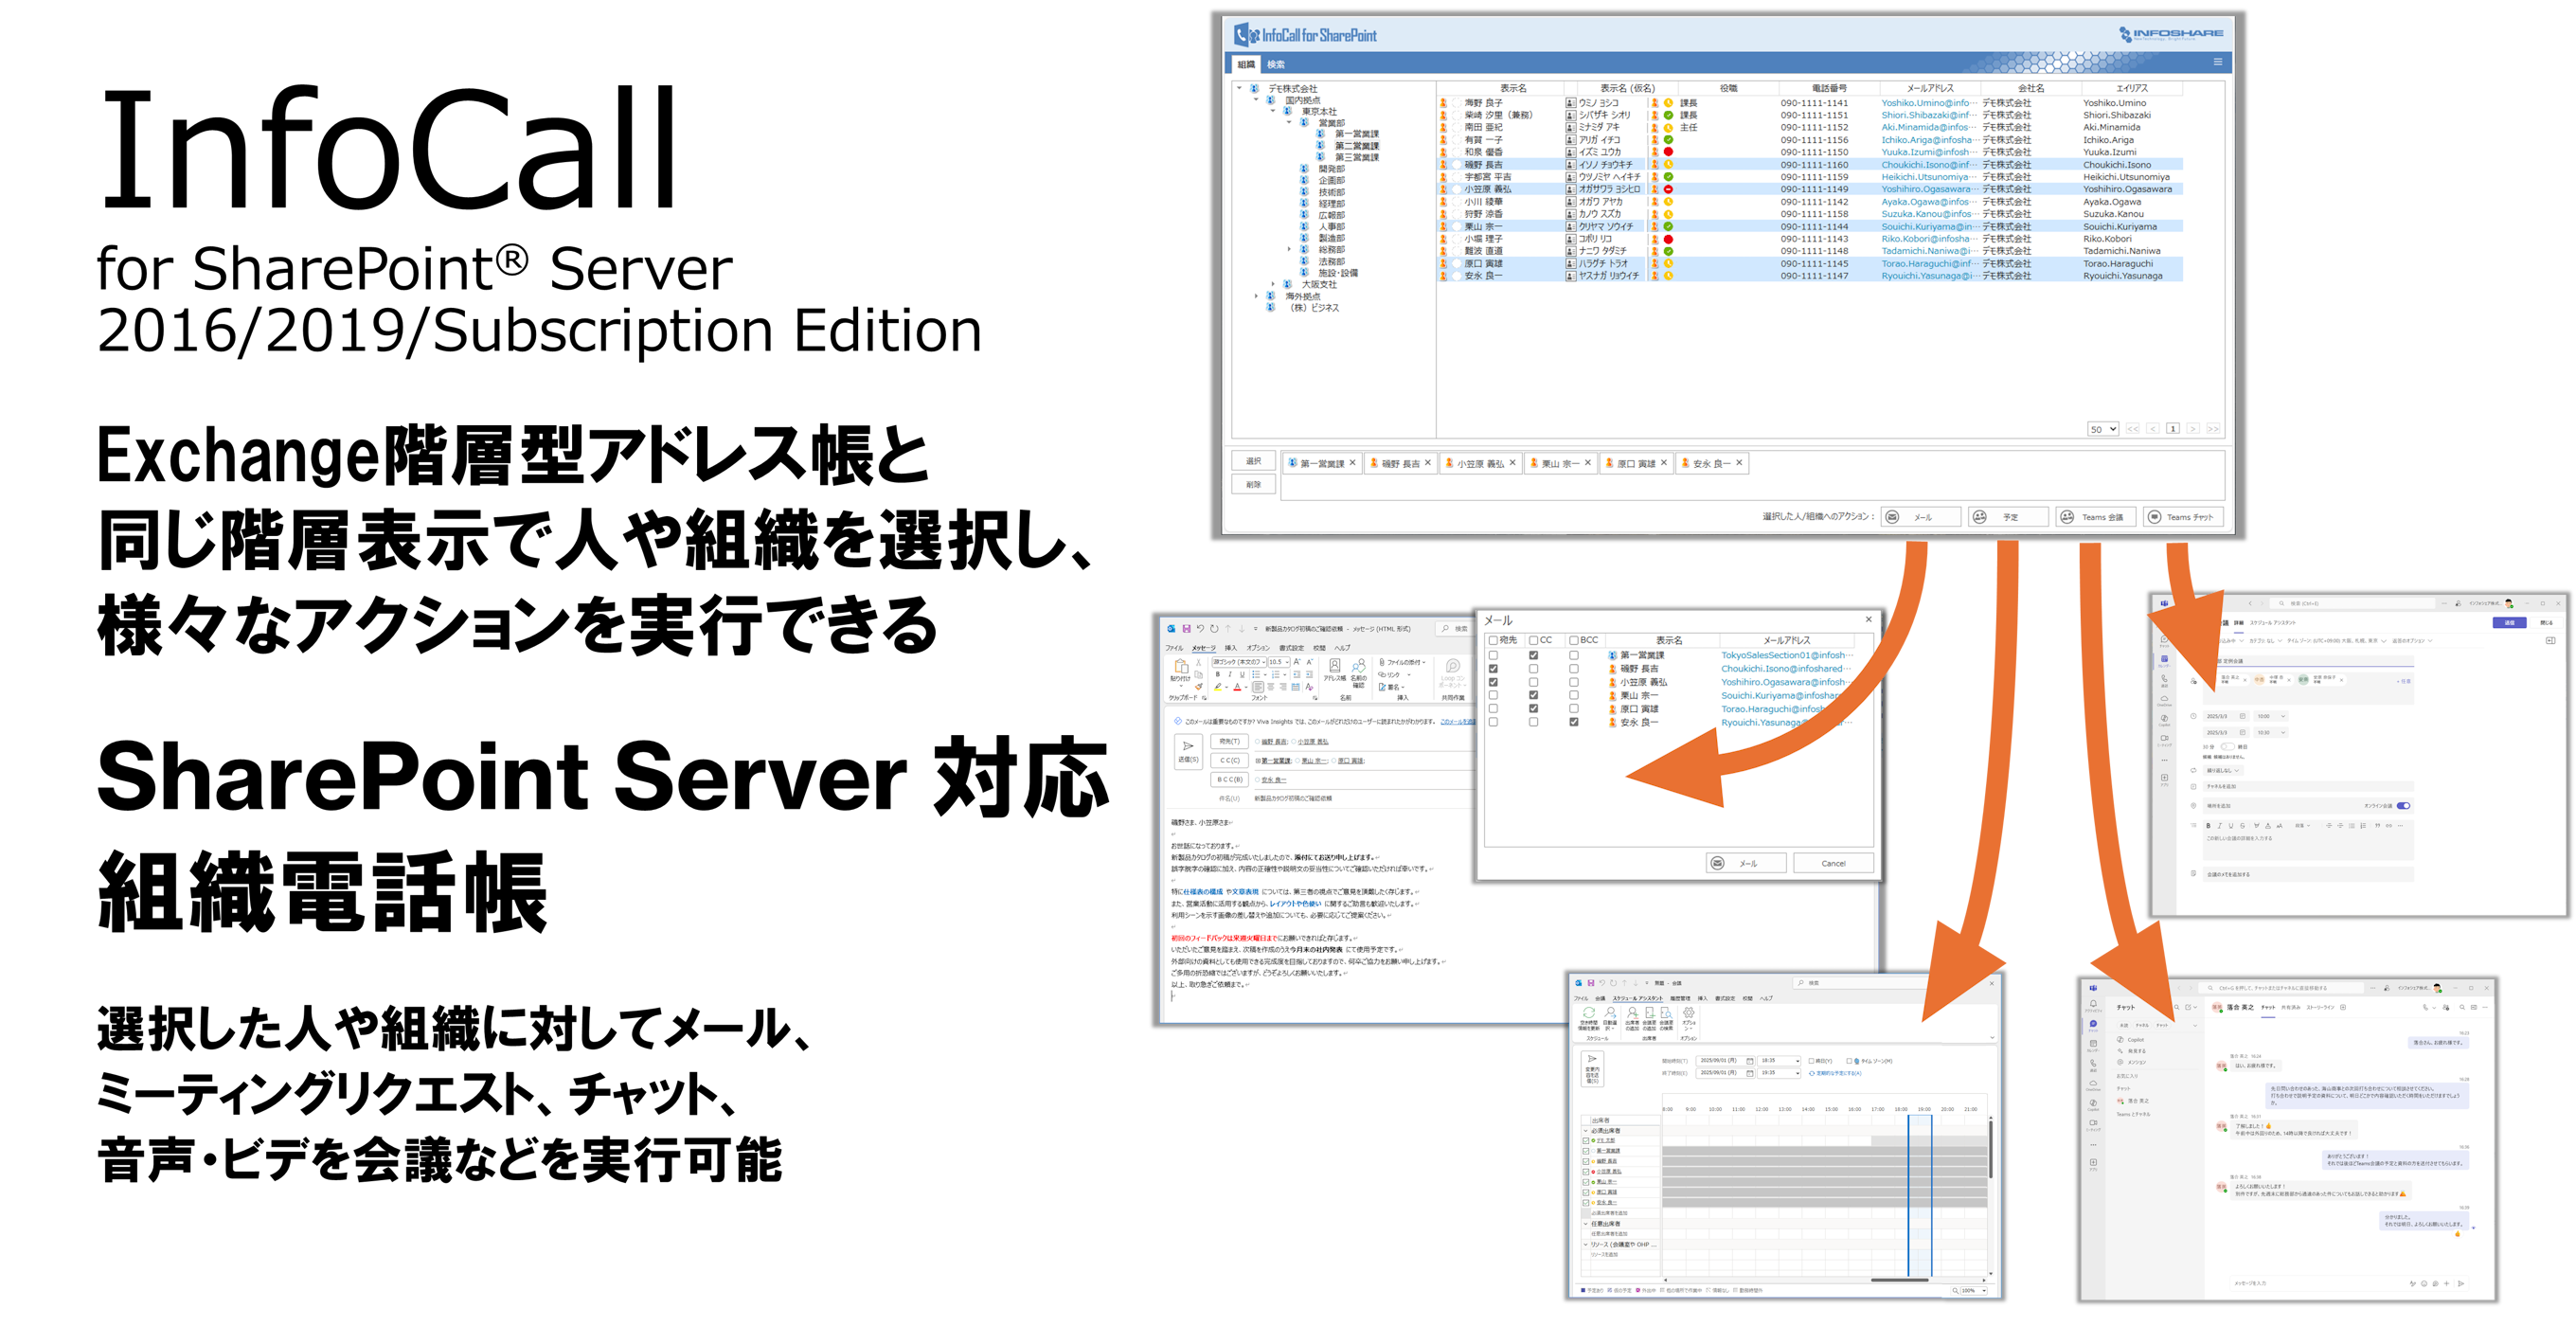Uncheck CC checkbox for 第一営業課 row

pos(1533,655)
